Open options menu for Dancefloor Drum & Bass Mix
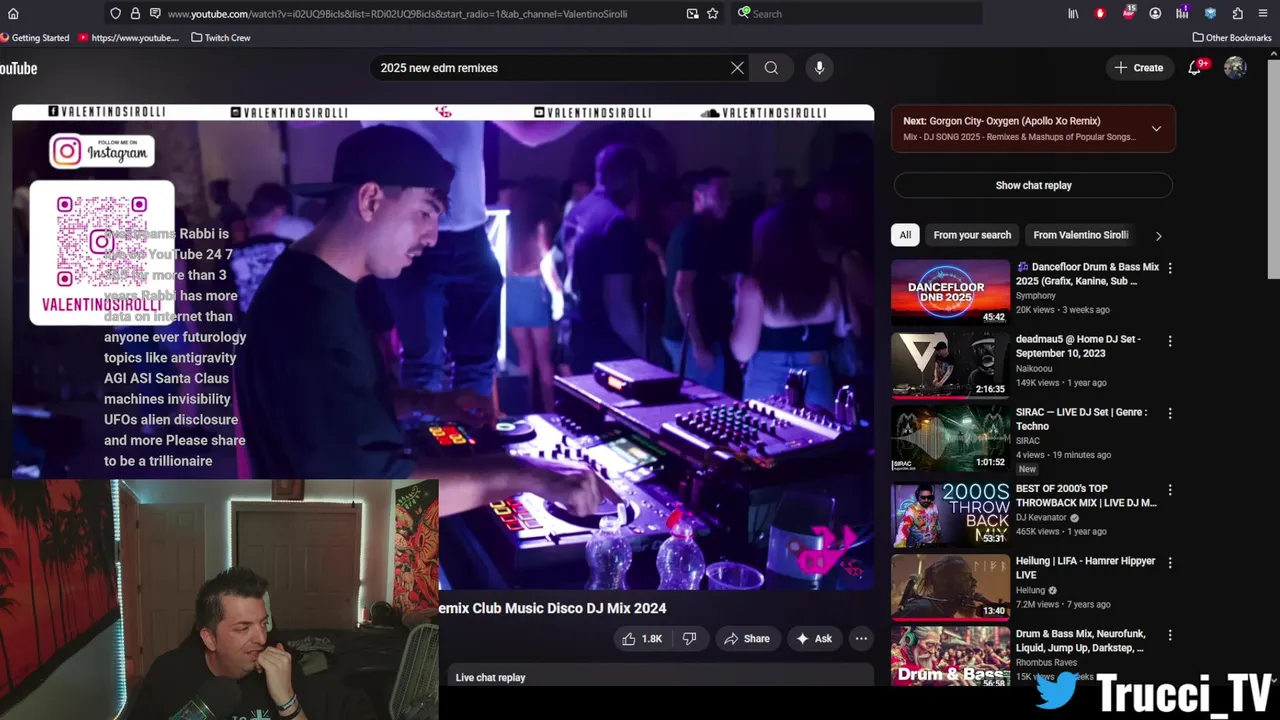This screenshot has width=1280, height=720. click(x=1170, y=268)
